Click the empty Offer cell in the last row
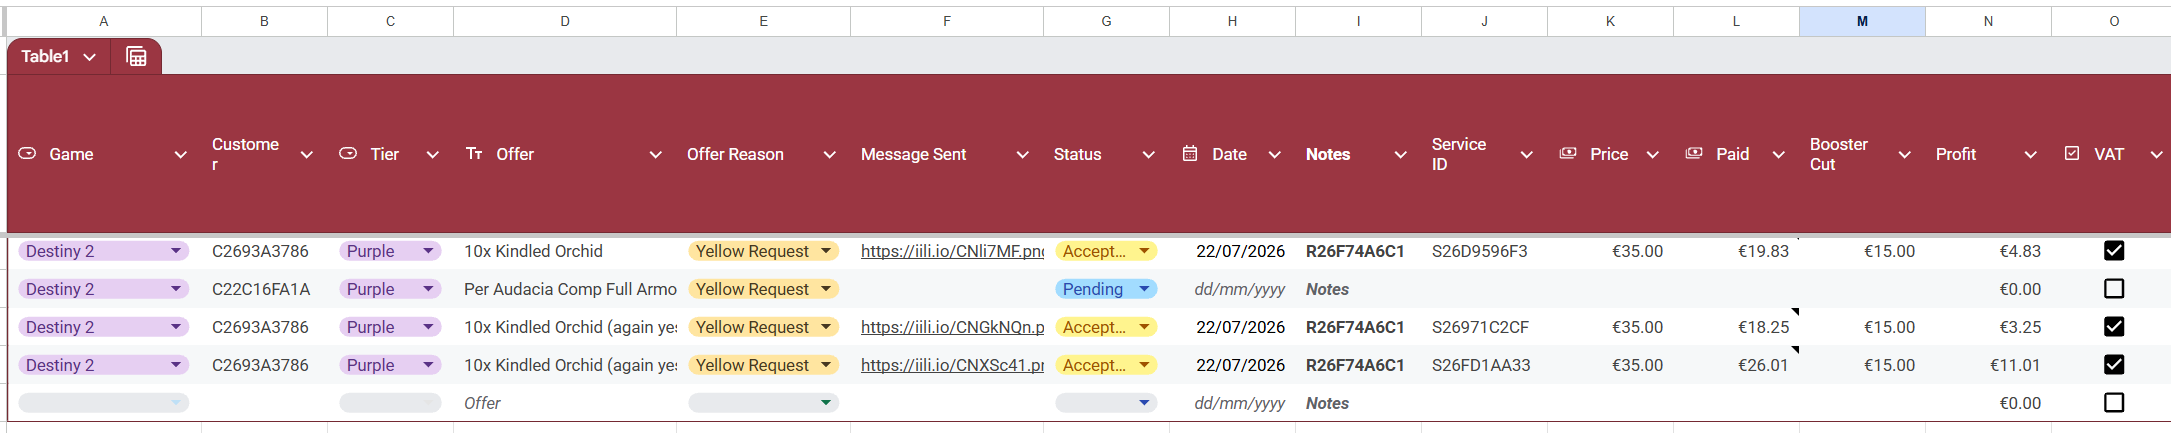 tap(565, 403)
